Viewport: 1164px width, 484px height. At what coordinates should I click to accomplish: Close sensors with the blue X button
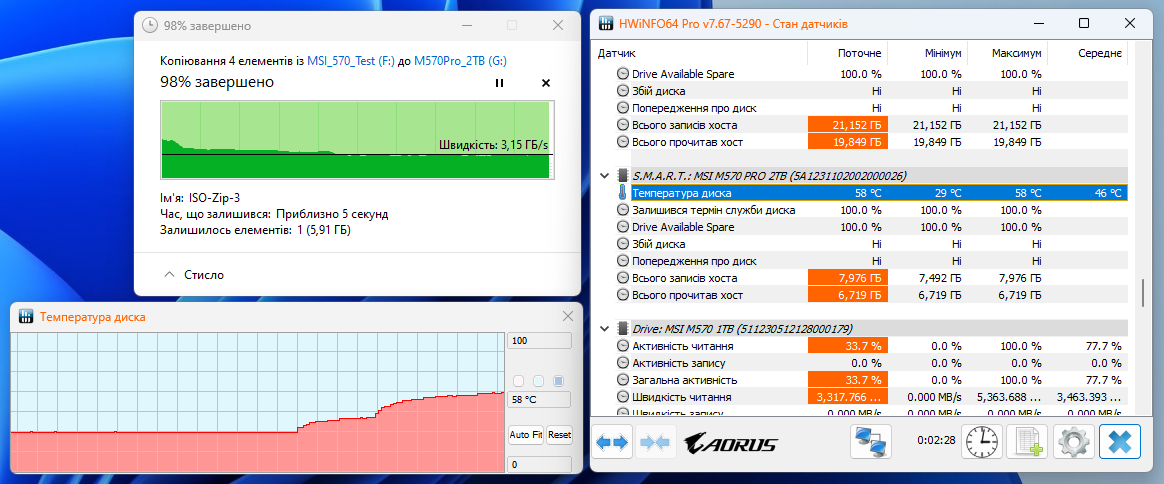point(1119,442)
